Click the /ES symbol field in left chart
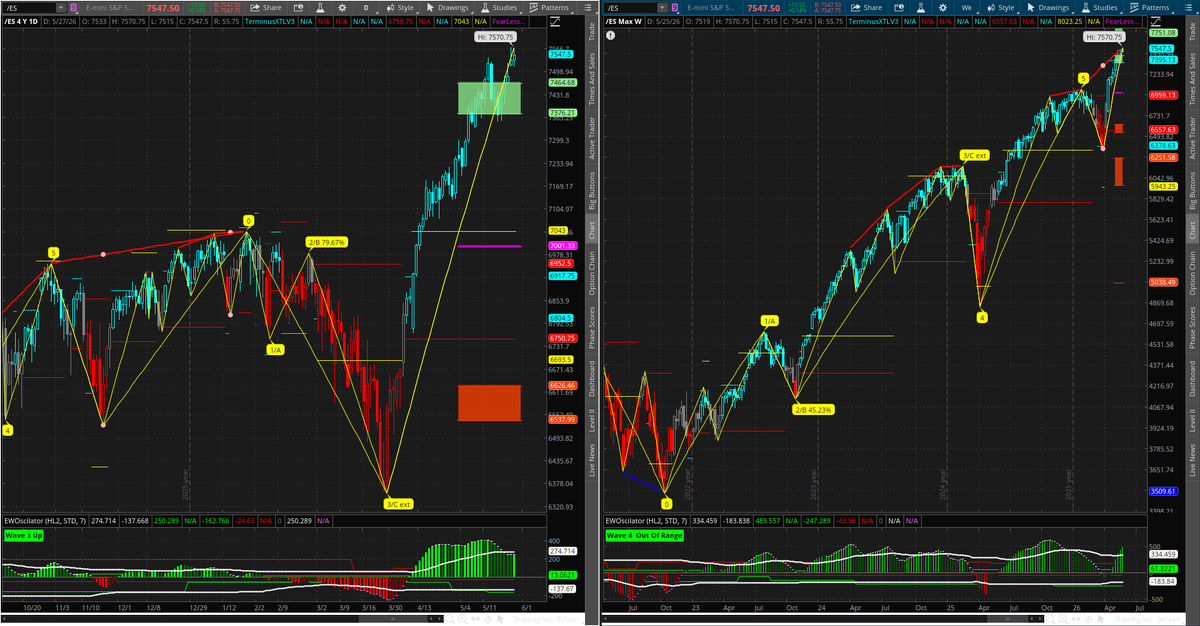Viewport: 1200px width, 626px height. tap(29, 8)
